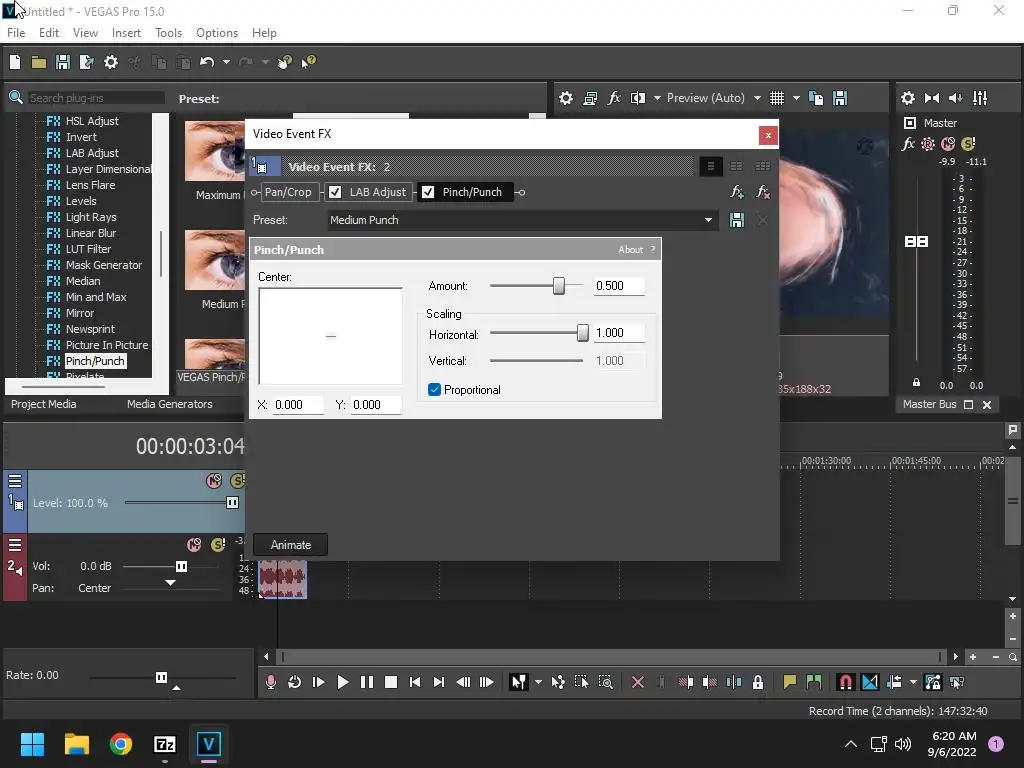Click the Pause button in transport
Screen dimensions: 1024x768
click(367, 682)
